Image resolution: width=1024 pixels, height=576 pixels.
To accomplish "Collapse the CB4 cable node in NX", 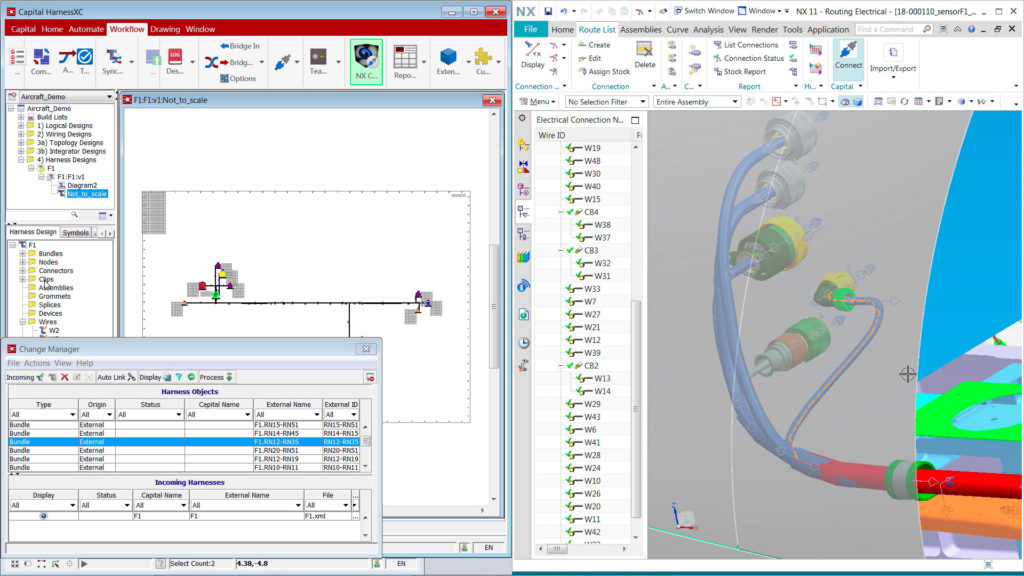I will tap(560, 212).
